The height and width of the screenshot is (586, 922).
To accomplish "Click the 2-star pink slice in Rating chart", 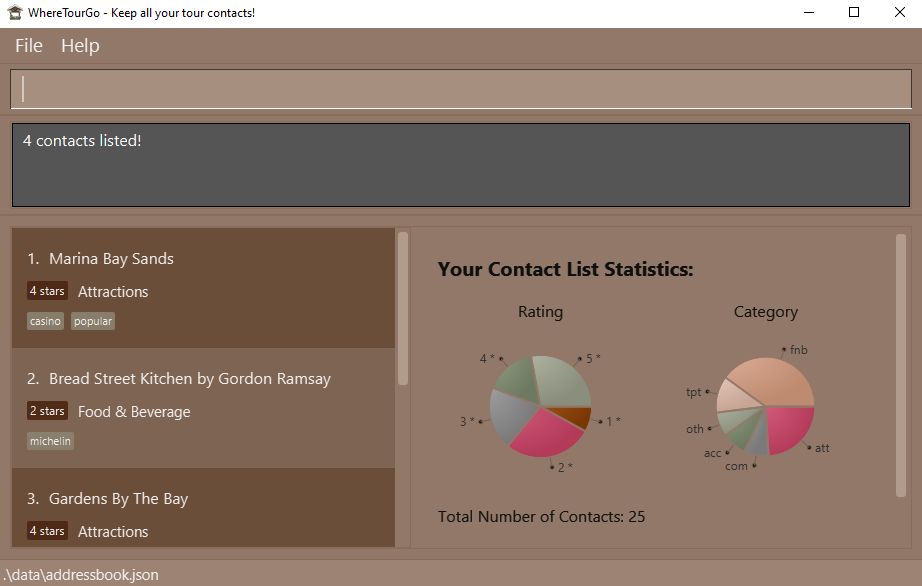I will pyautogui.click(x=545, y=433).
